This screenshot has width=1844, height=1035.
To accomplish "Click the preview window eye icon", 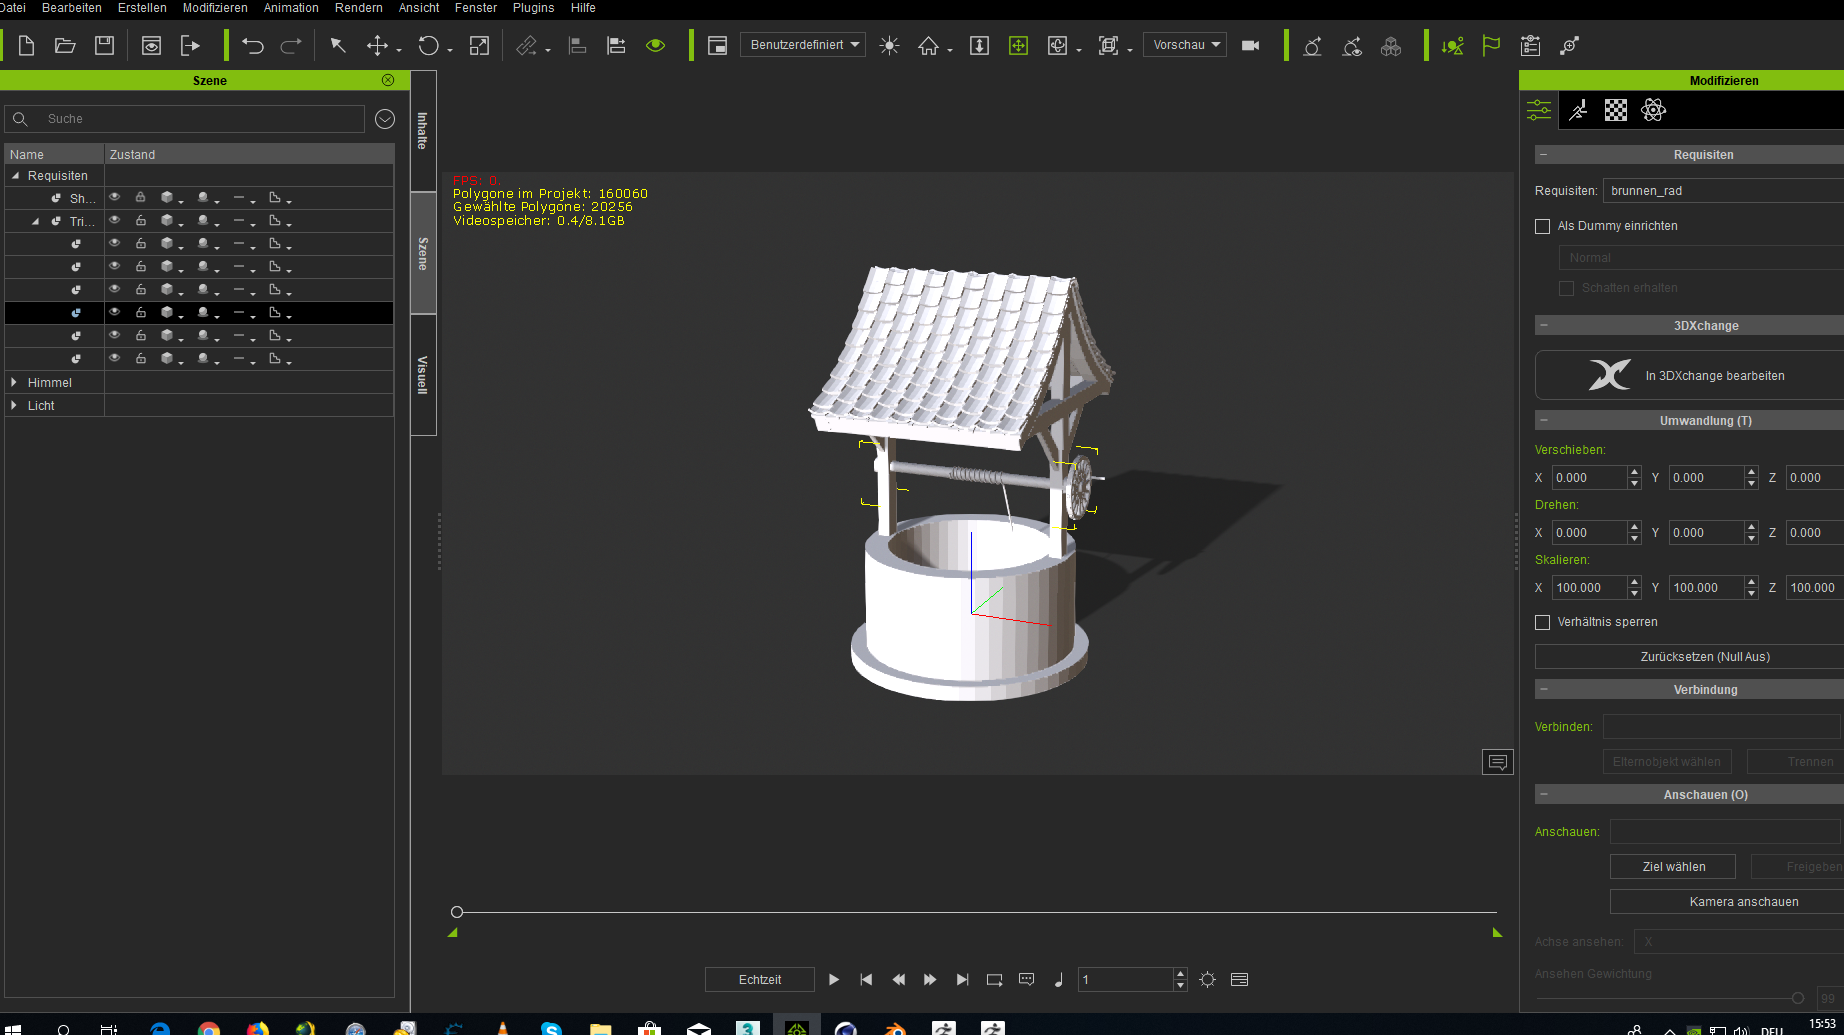I will point(151,45).
